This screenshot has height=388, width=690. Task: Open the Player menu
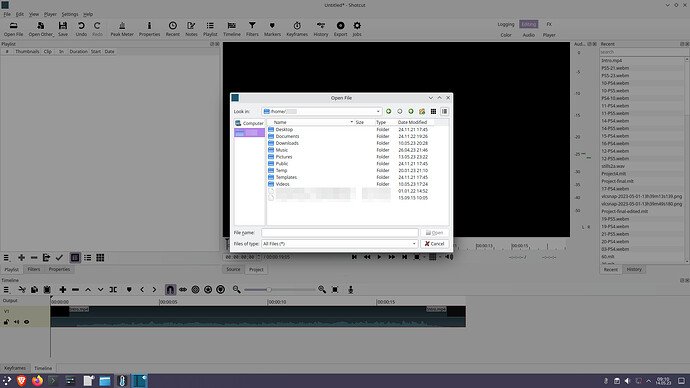pos(50,14)
